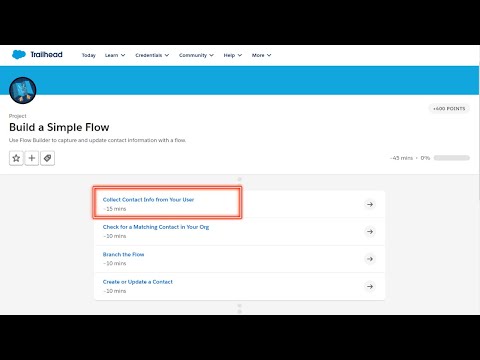The width and height of the screenshot is (480, 360).
Task: Open the Today menu item
Action: tap(89, 55)
